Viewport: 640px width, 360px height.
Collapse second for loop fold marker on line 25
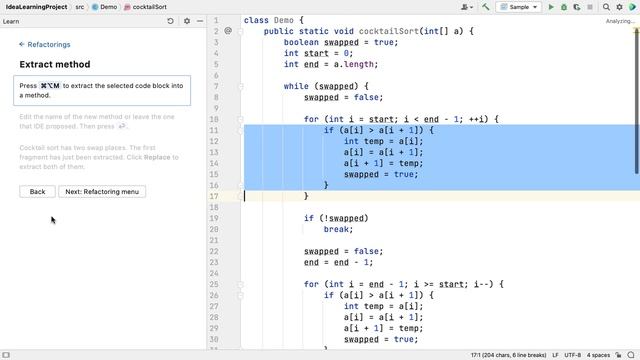(240, 284)
